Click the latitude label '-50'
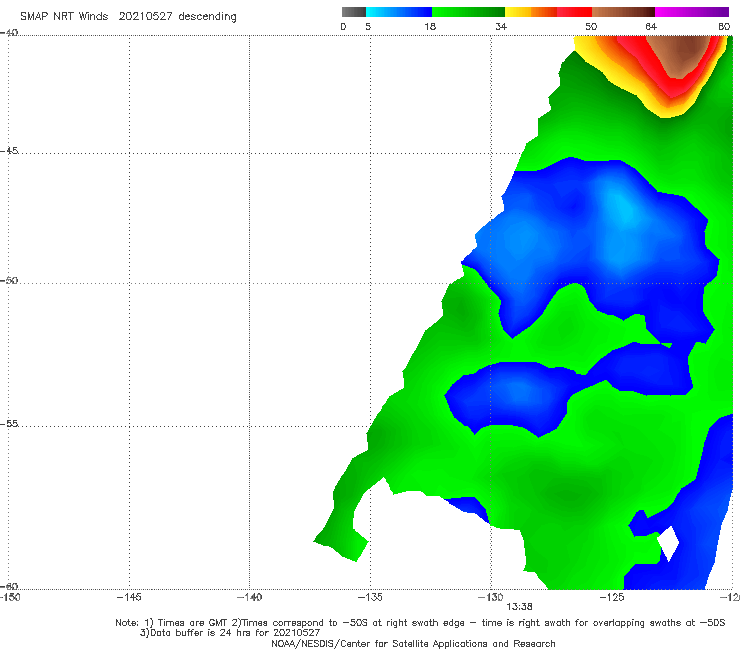740x650 pixels. [9, 280]
